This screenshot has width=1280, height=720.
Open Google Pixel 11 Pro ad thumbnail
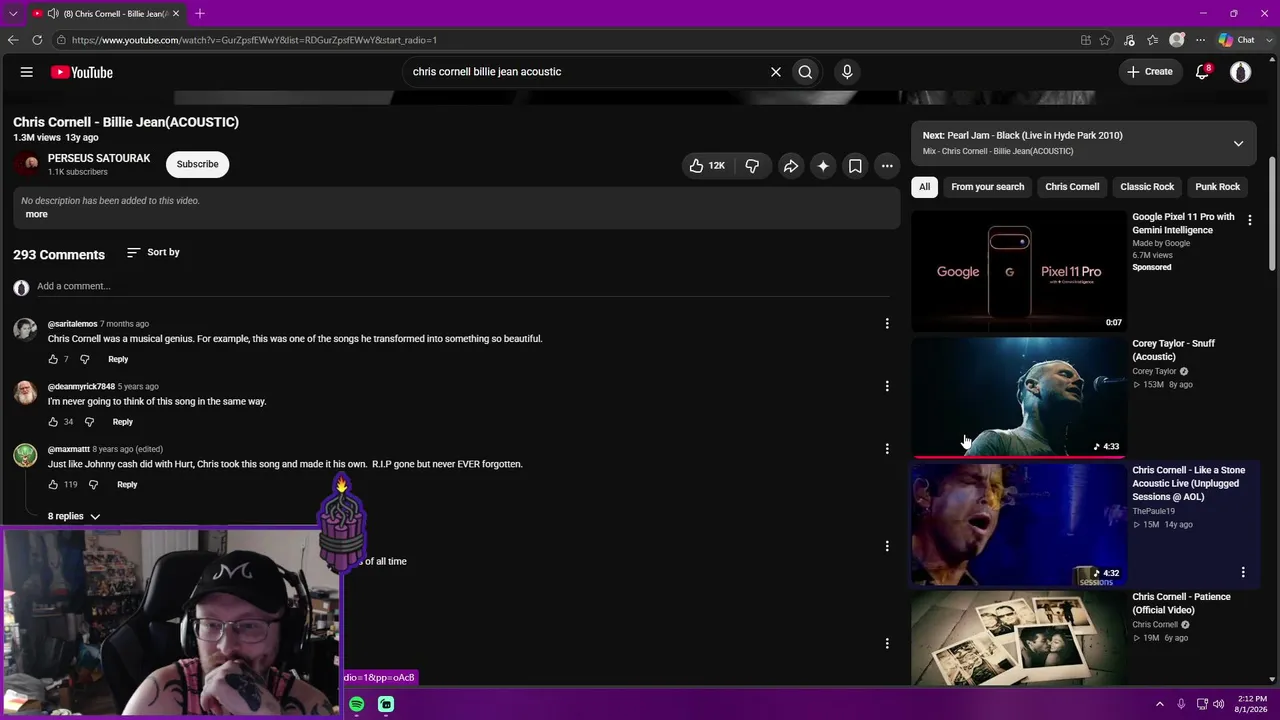click(1018, 271)
